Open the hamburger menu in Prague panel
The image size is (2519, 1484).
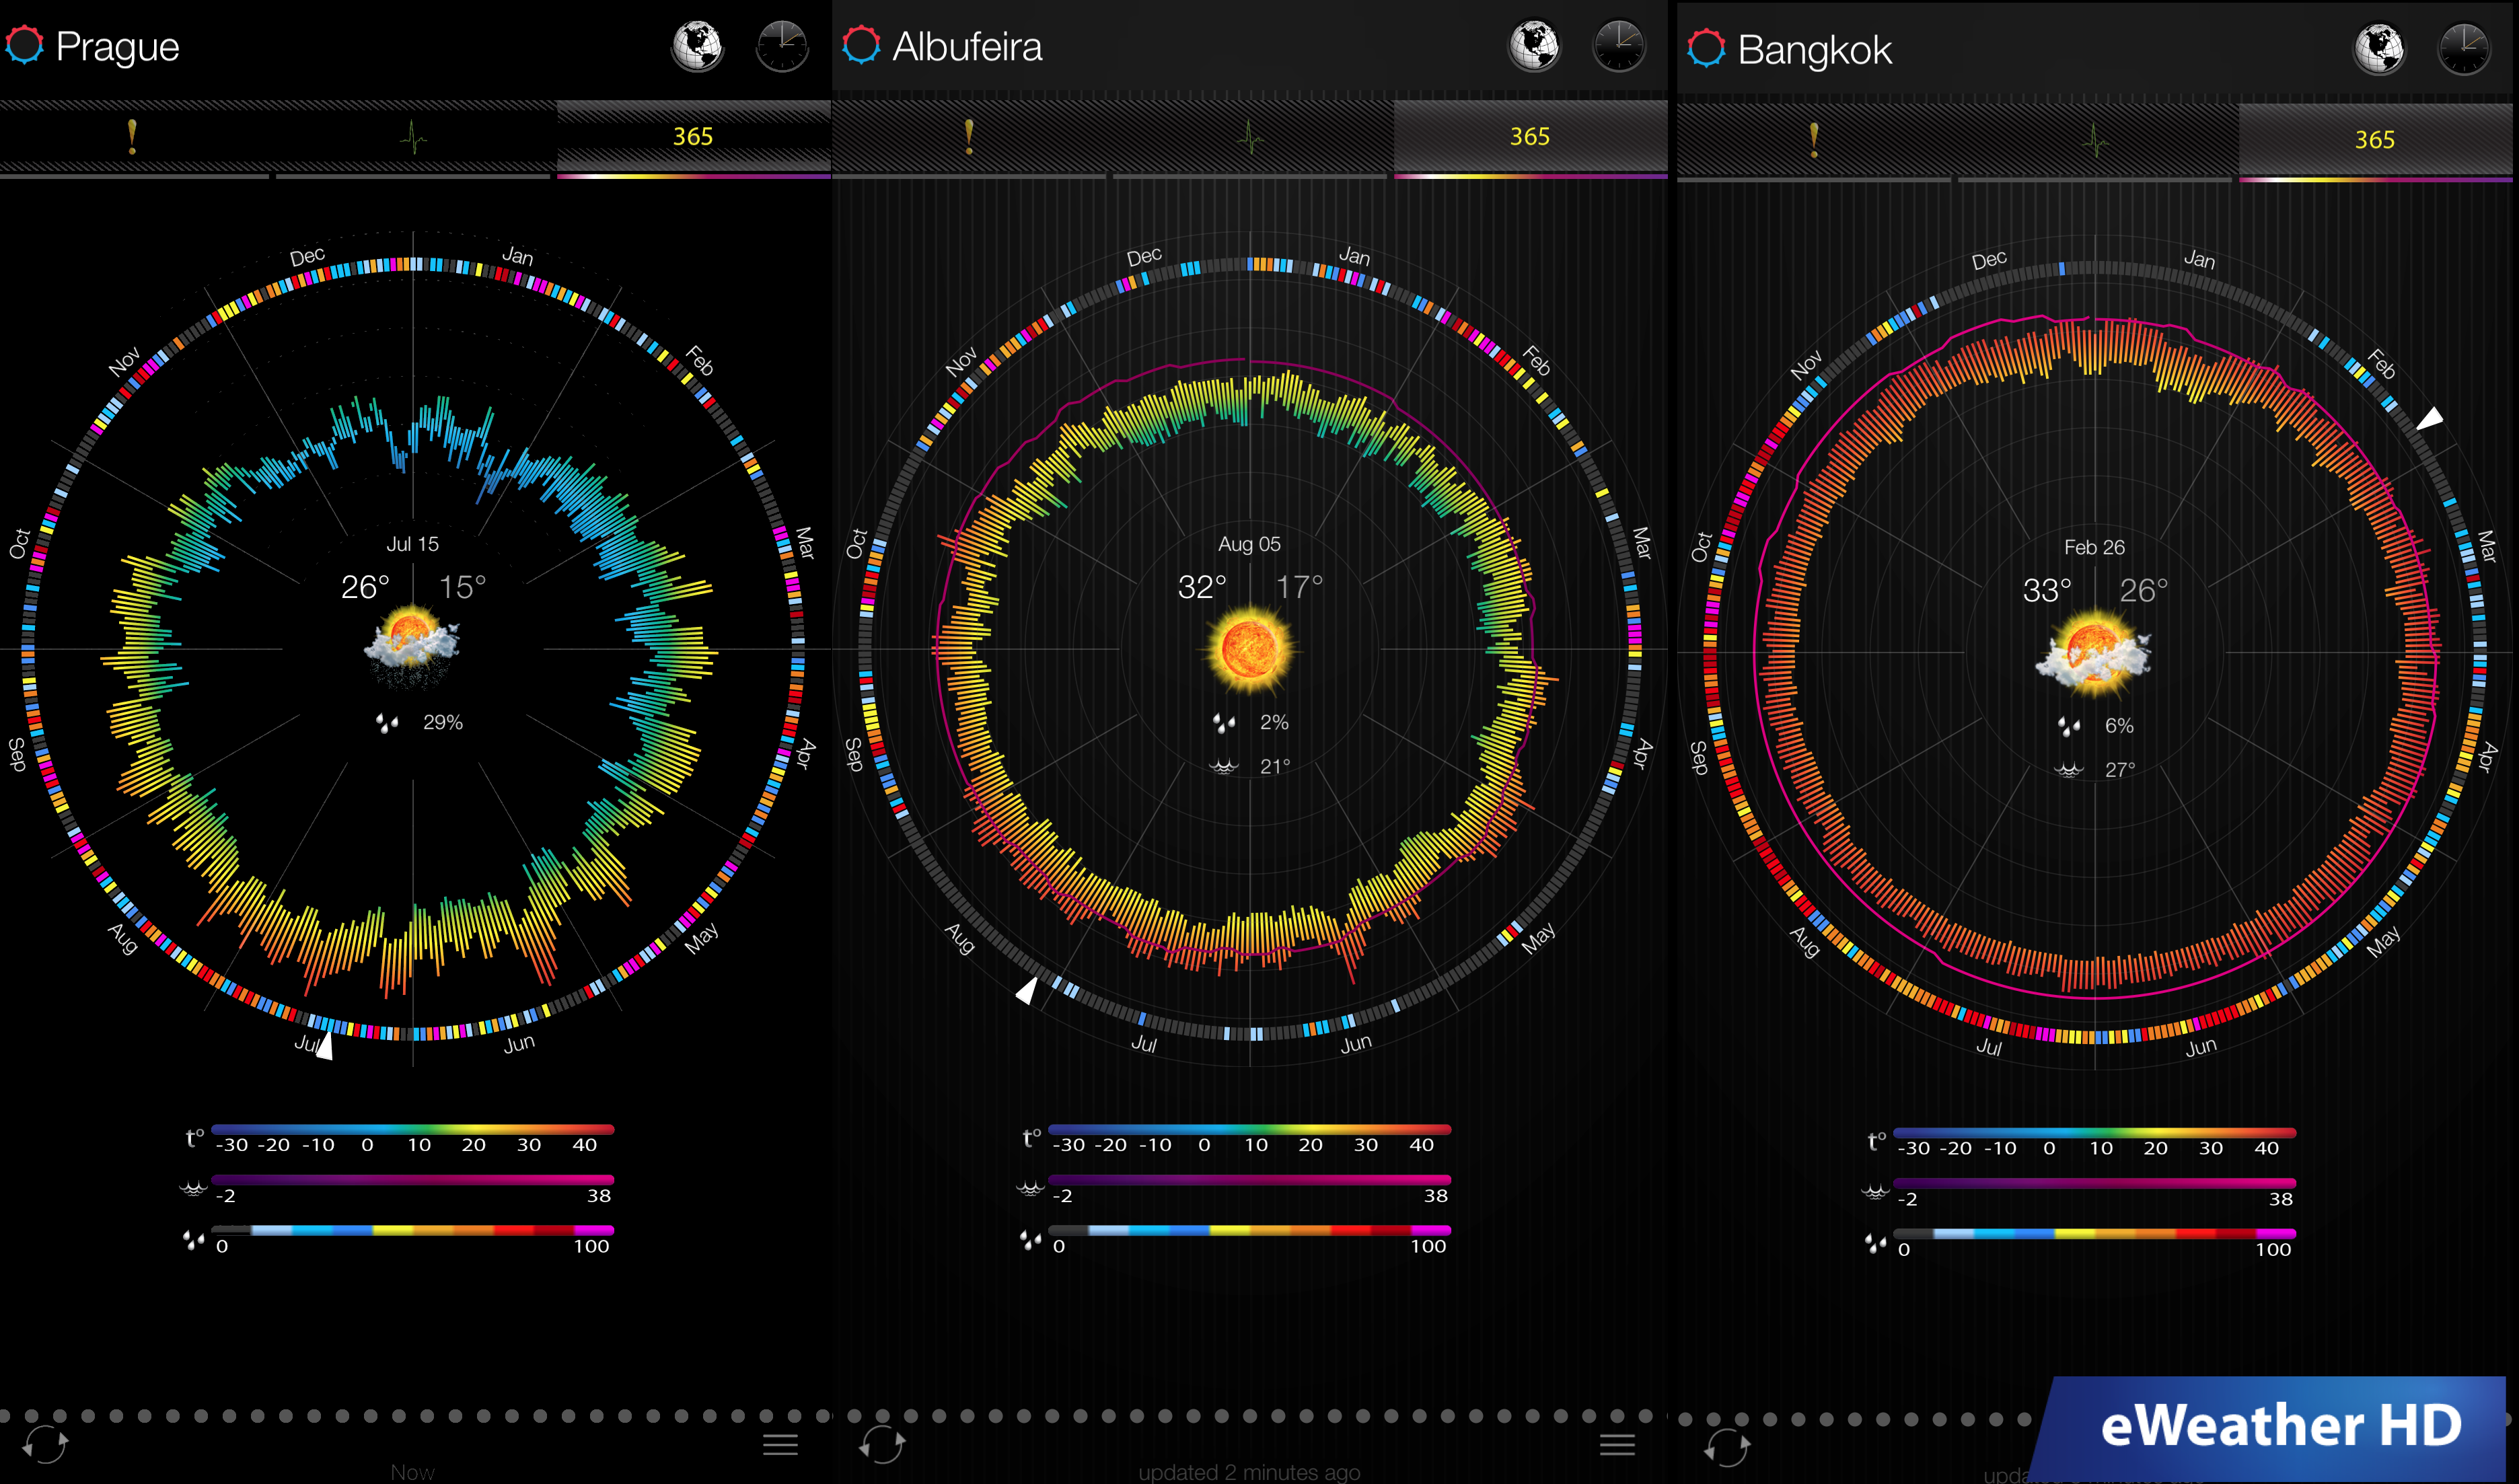tap(780, 1444)
